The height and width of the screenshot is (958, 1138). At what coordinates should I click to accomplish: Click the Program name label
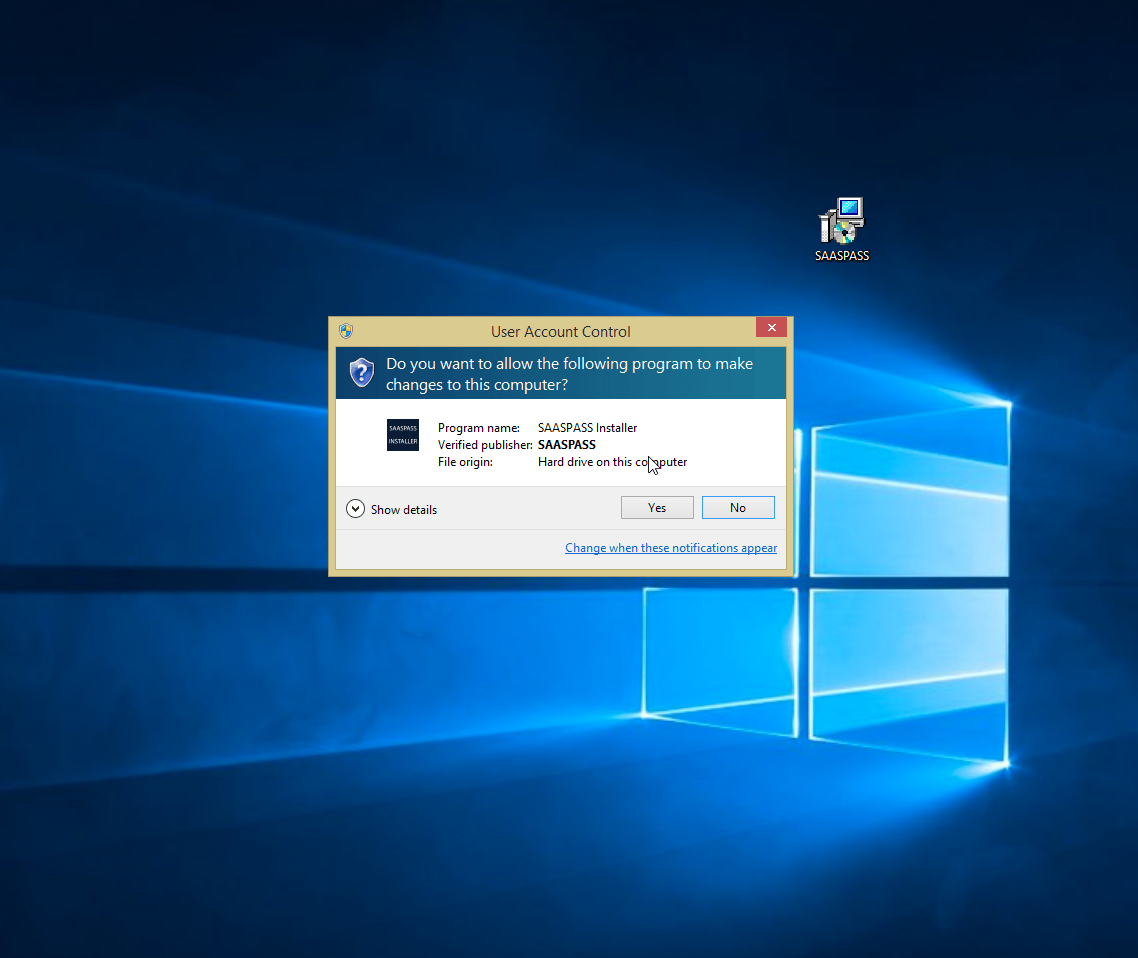tap(478, 428)
